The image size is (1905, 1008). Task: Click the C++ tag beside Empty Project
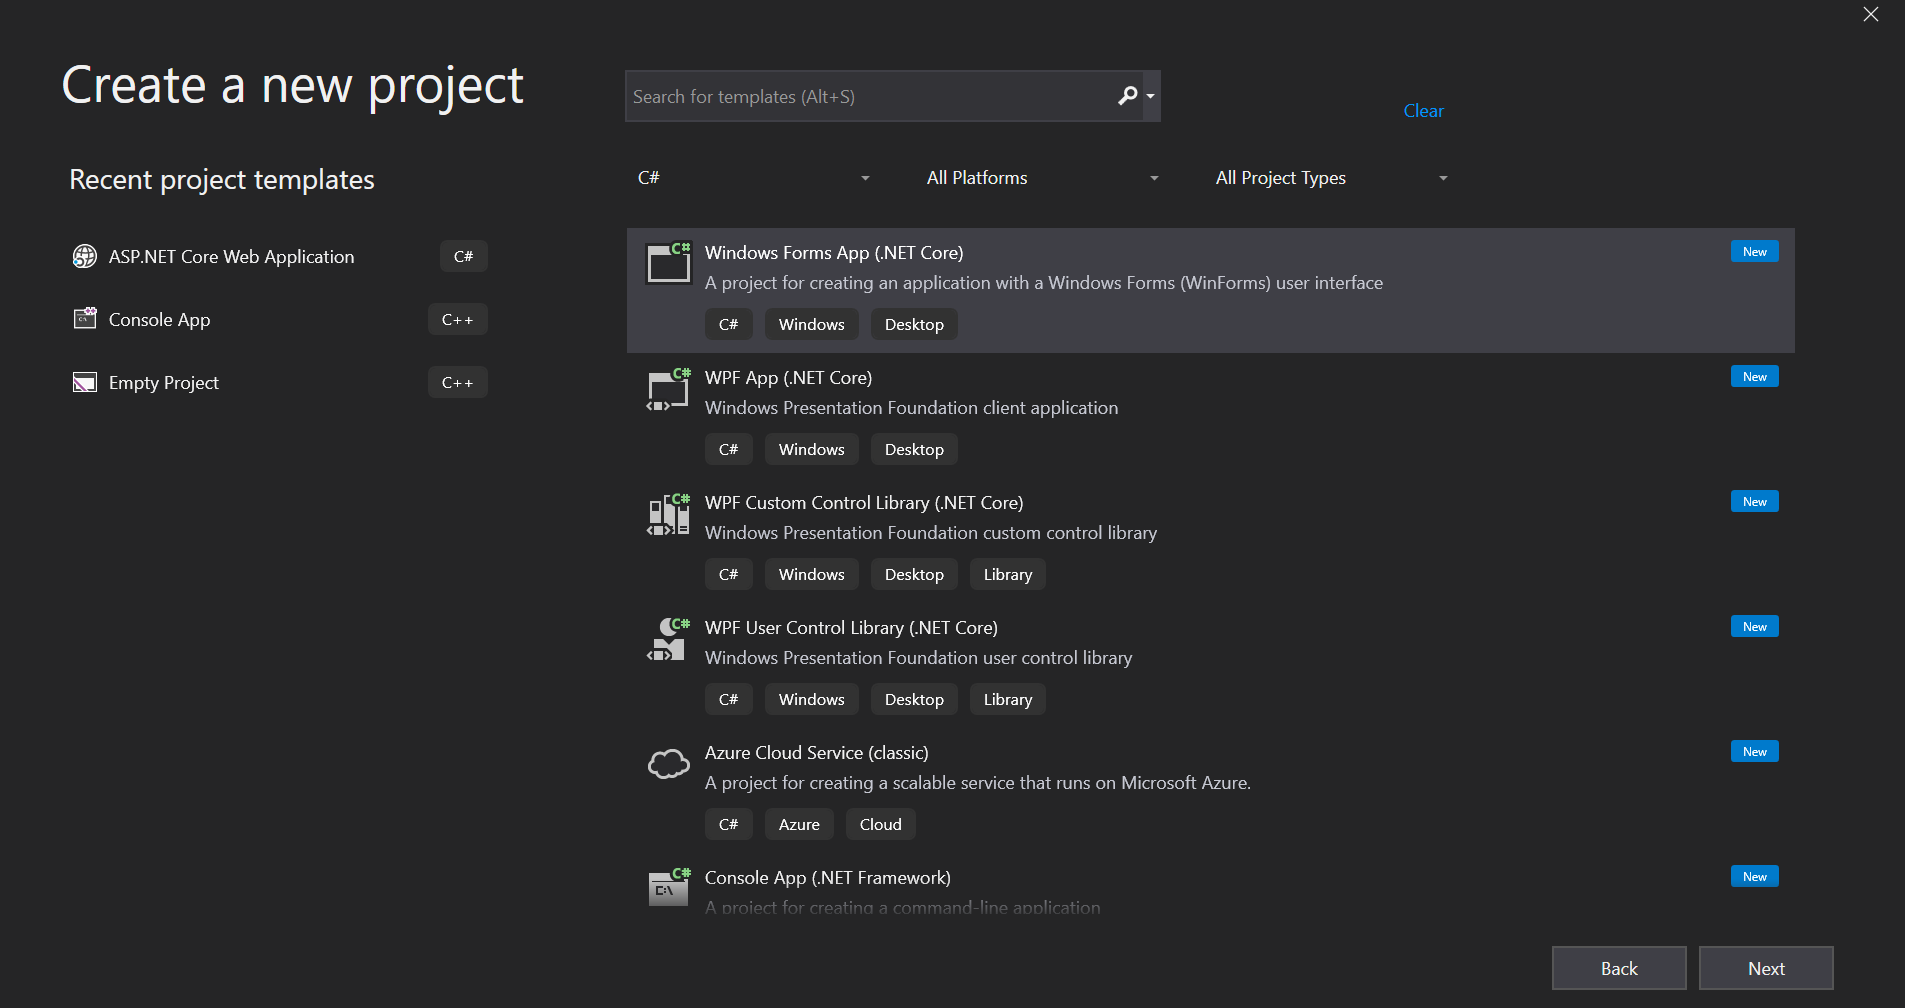458,383
